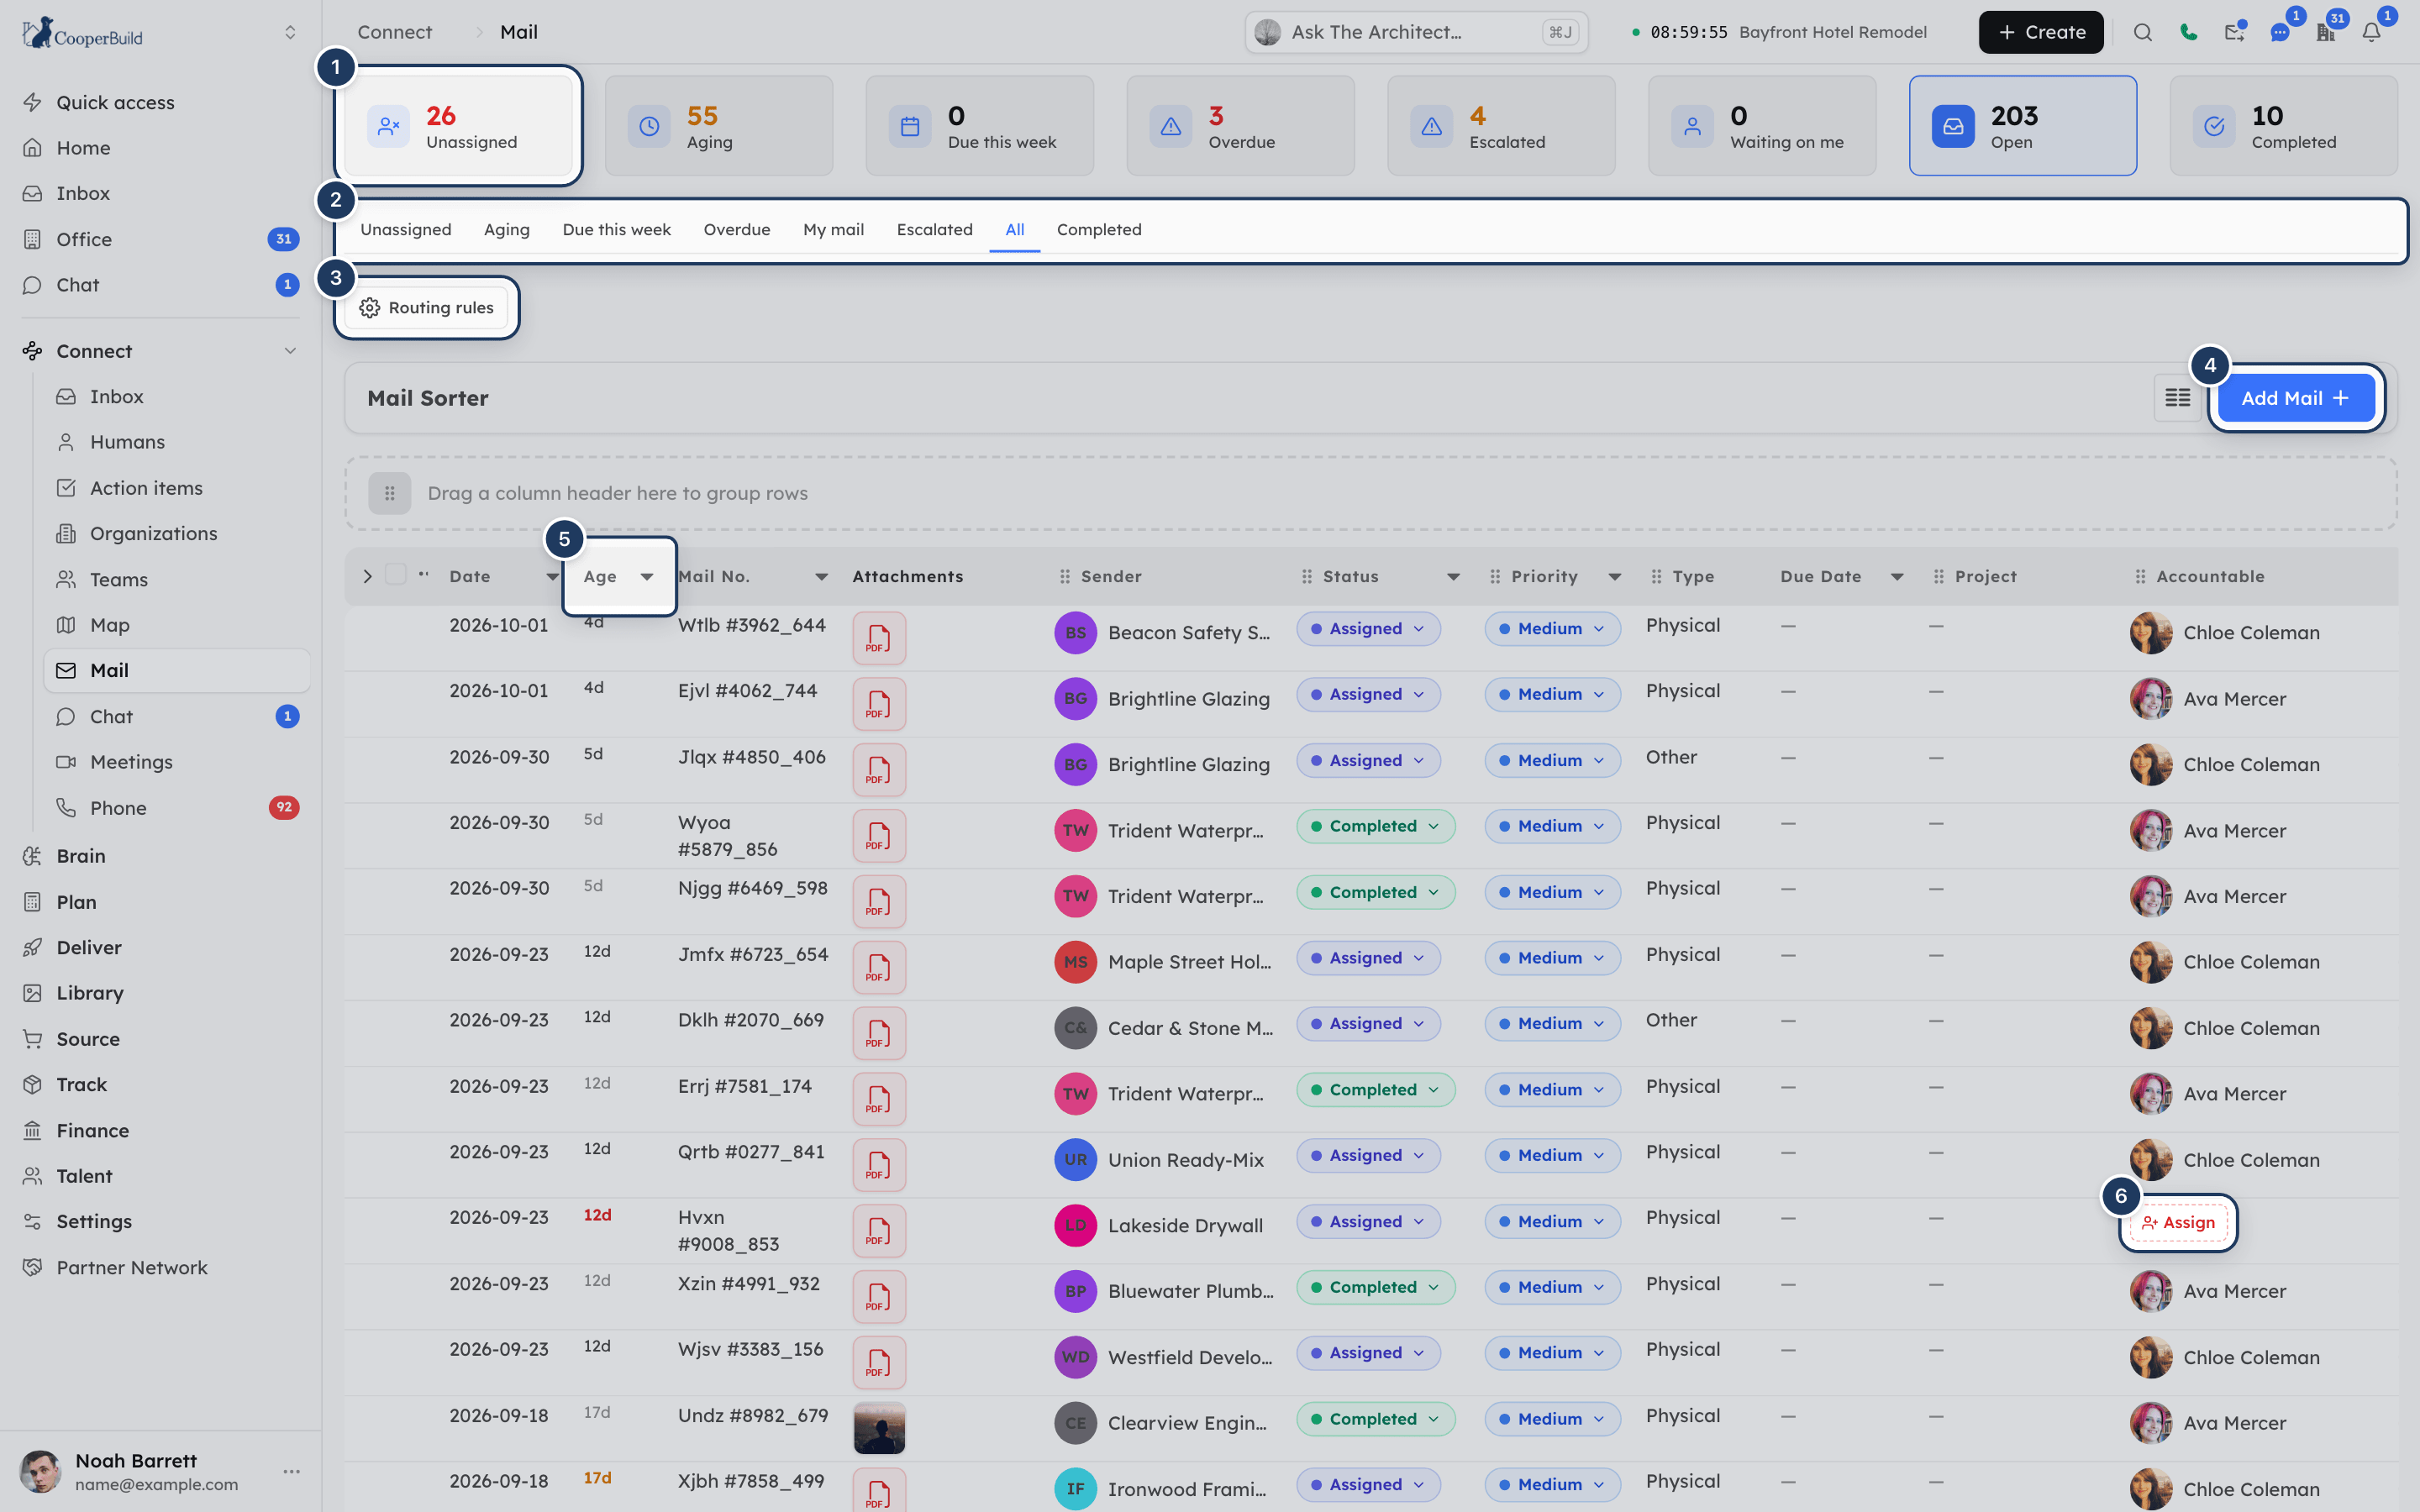The image size is (2420, 1512).
Task: Switch to the Overdue tab
Action: pos(737,229)
